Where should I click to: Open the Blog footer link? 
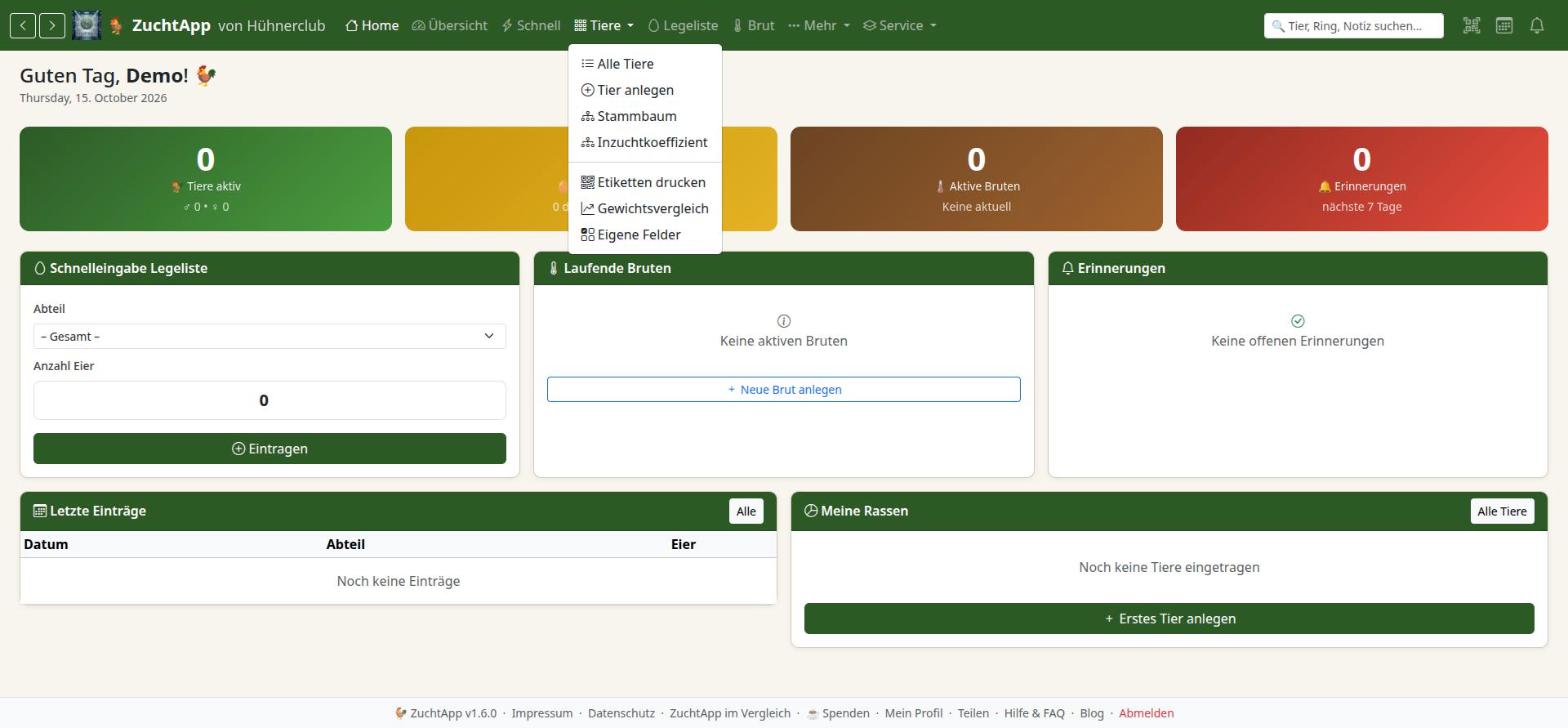(x=1092, y=713)
